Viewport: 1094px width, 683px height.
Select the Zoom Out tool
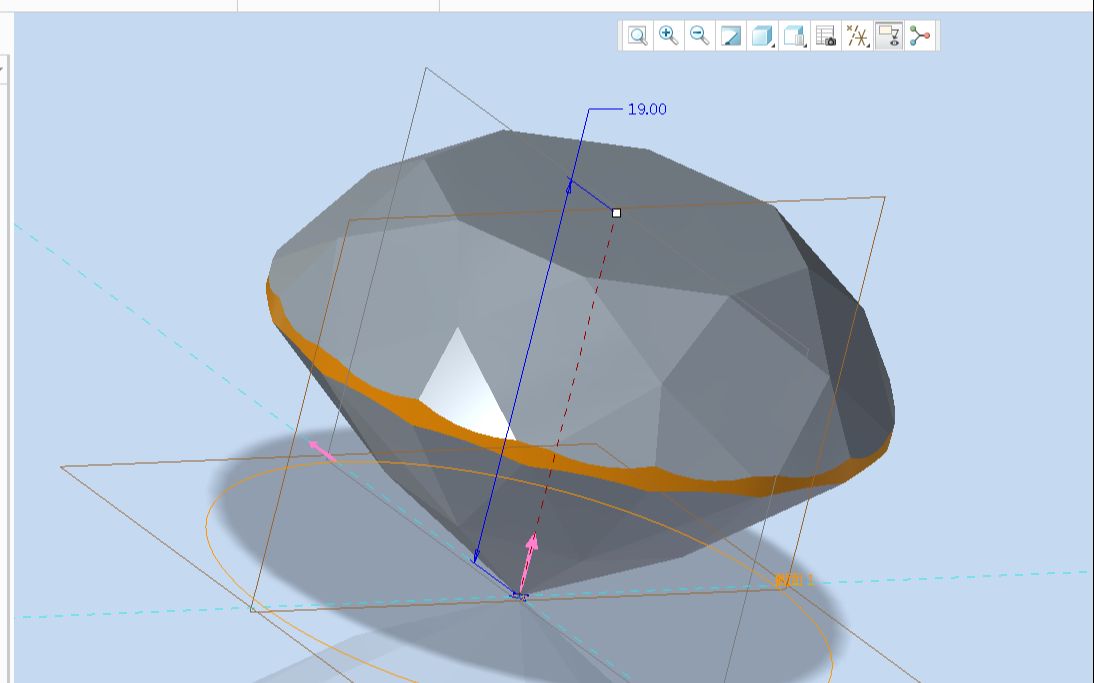[x=697, y=34]
